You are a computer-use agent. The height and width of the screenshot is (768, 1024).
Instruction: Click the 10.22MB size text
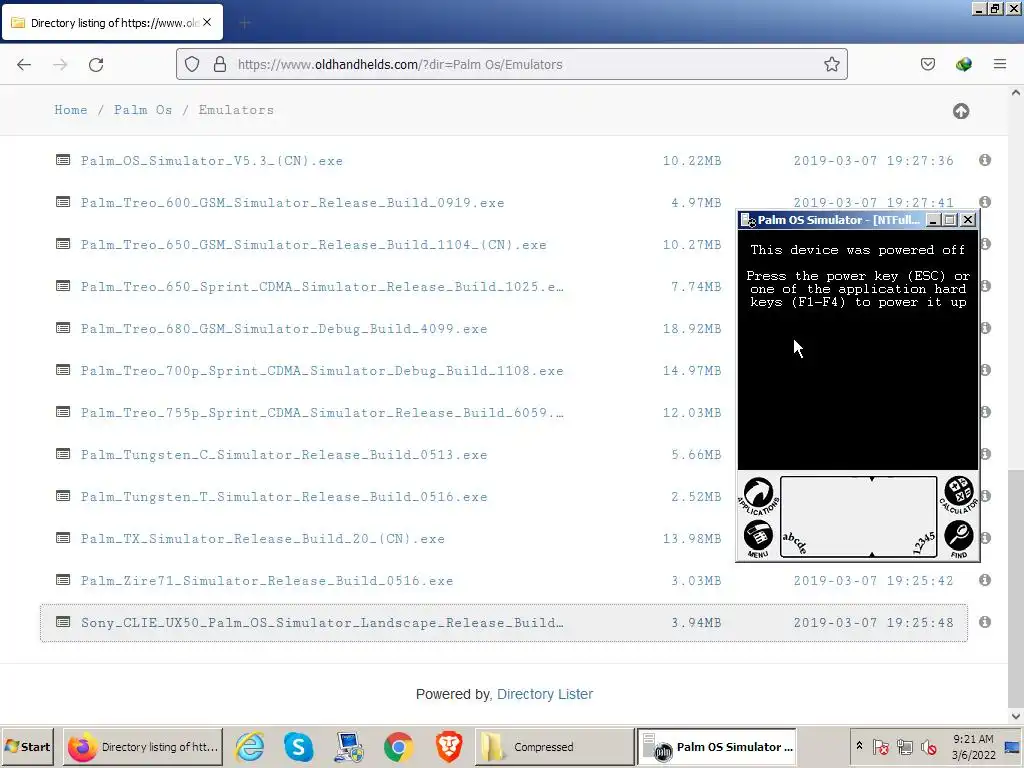click(692, 161)
